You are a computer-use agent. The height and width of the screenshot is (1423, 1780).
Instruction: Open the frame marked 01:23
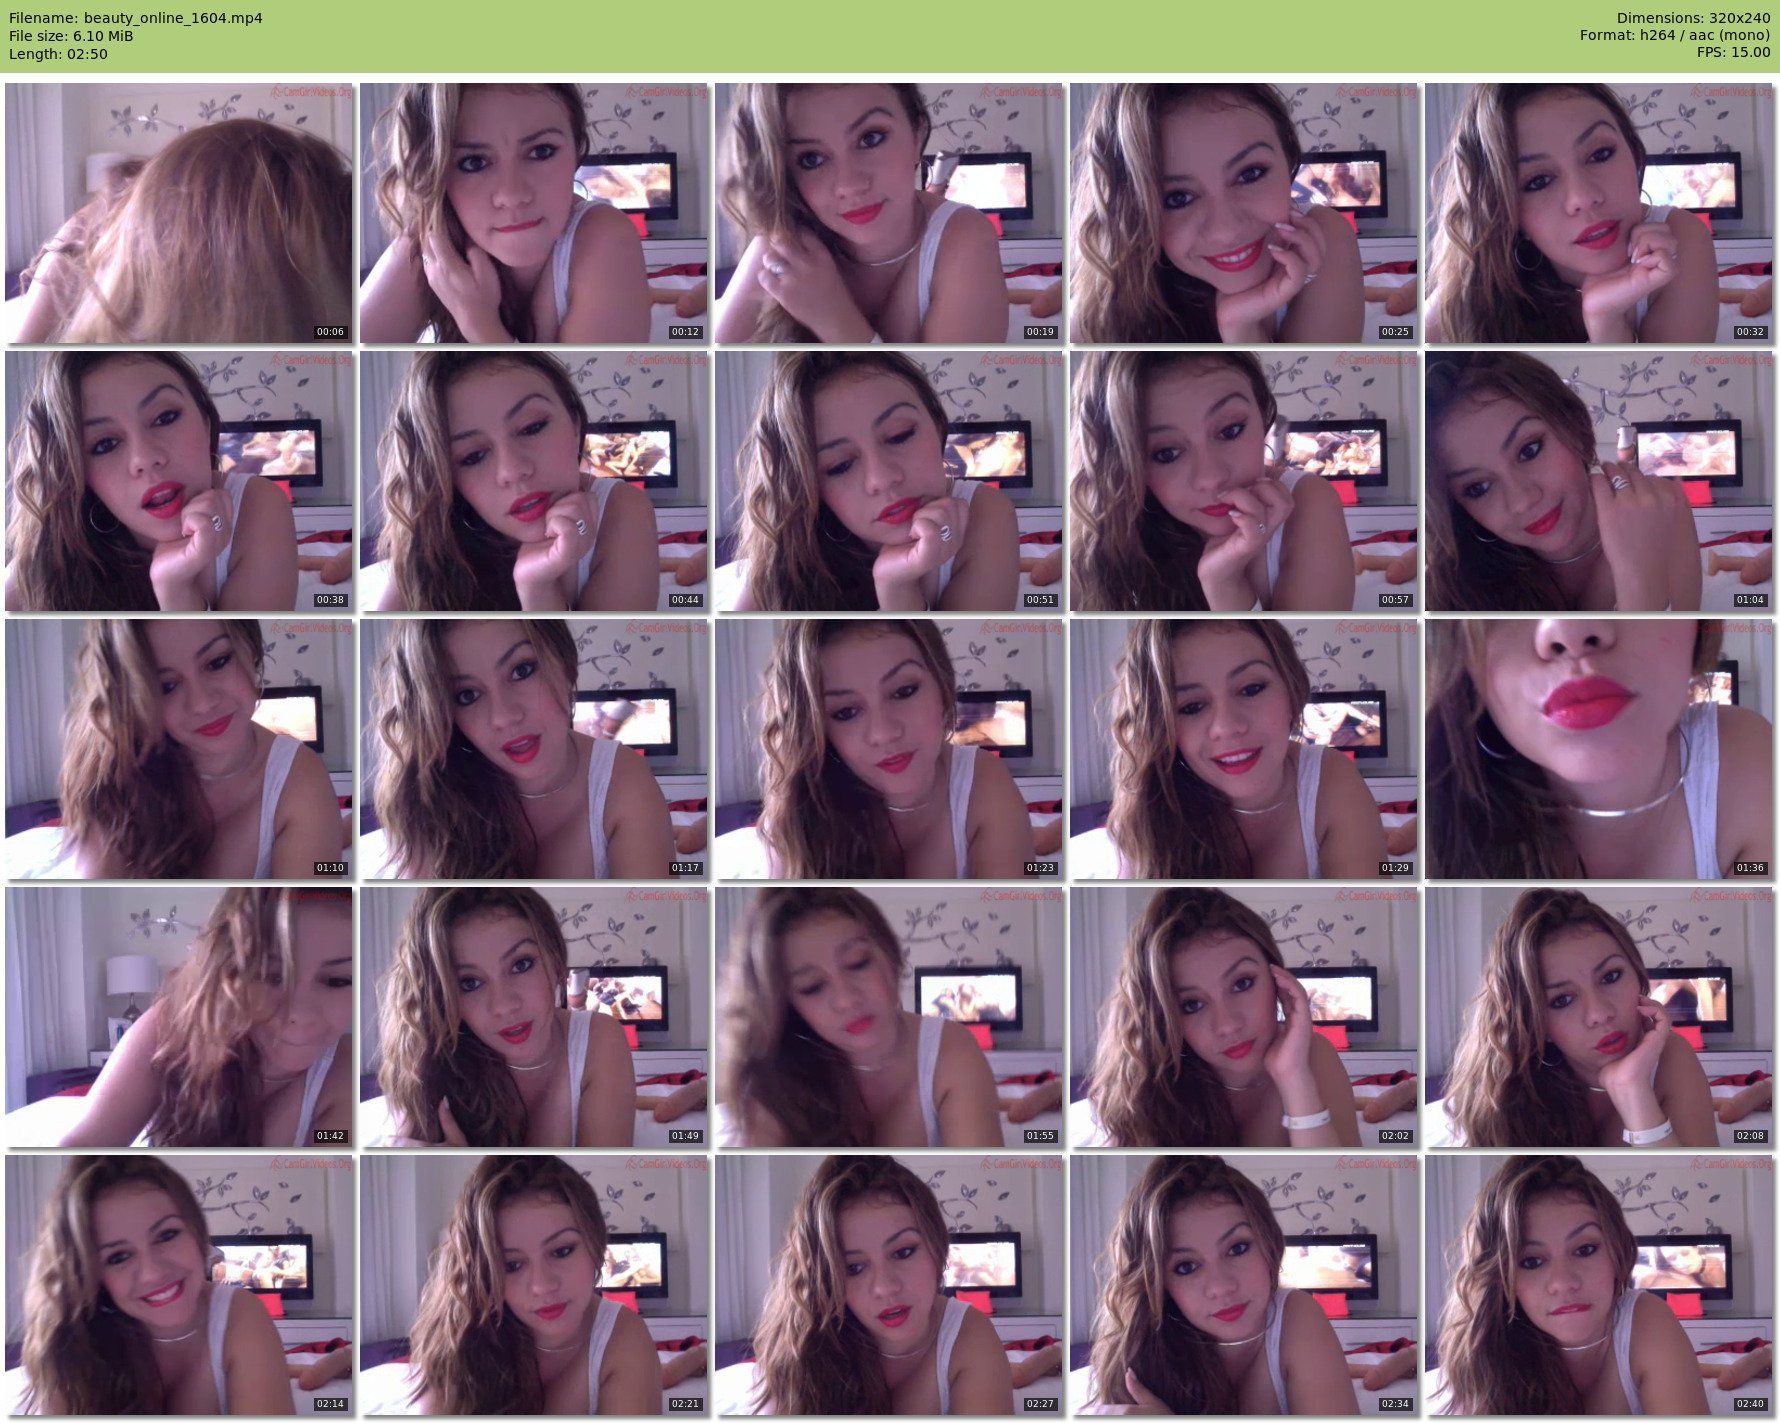pos(889,749)
